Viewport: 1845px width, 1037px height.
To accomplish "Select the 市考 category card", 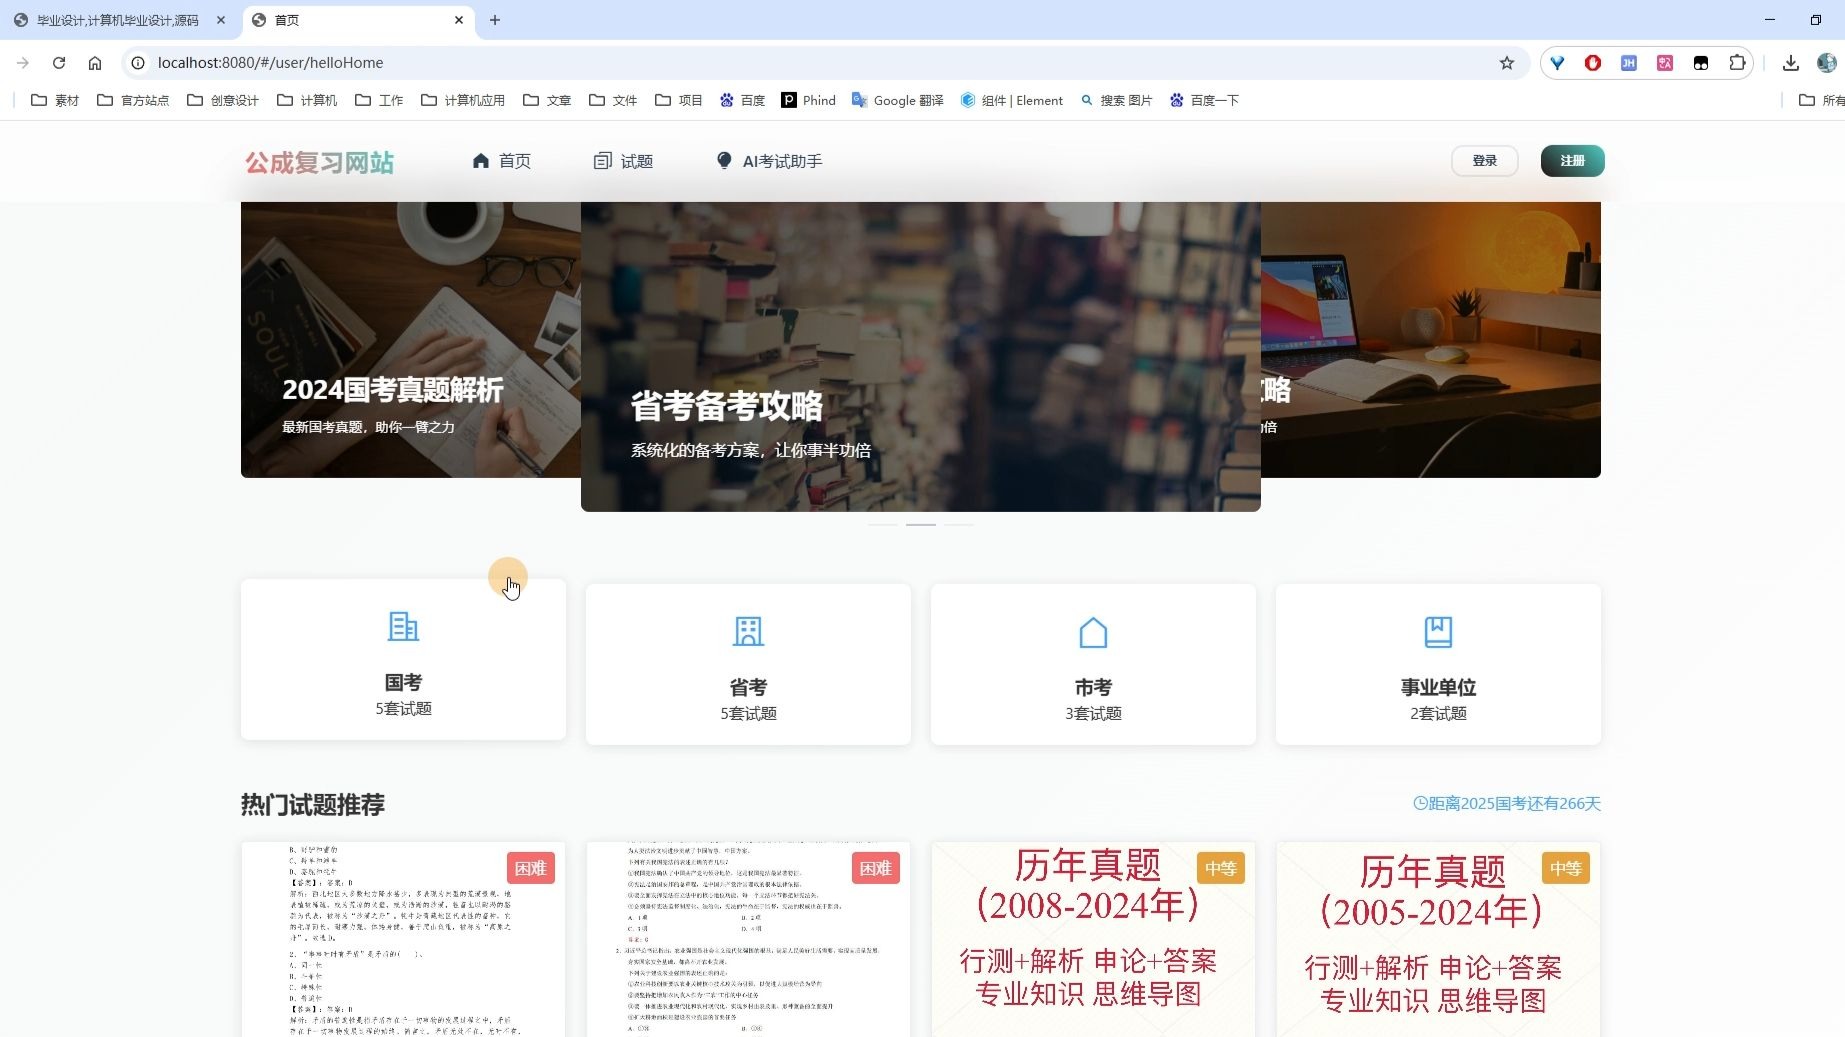I will coord(1093,665).
